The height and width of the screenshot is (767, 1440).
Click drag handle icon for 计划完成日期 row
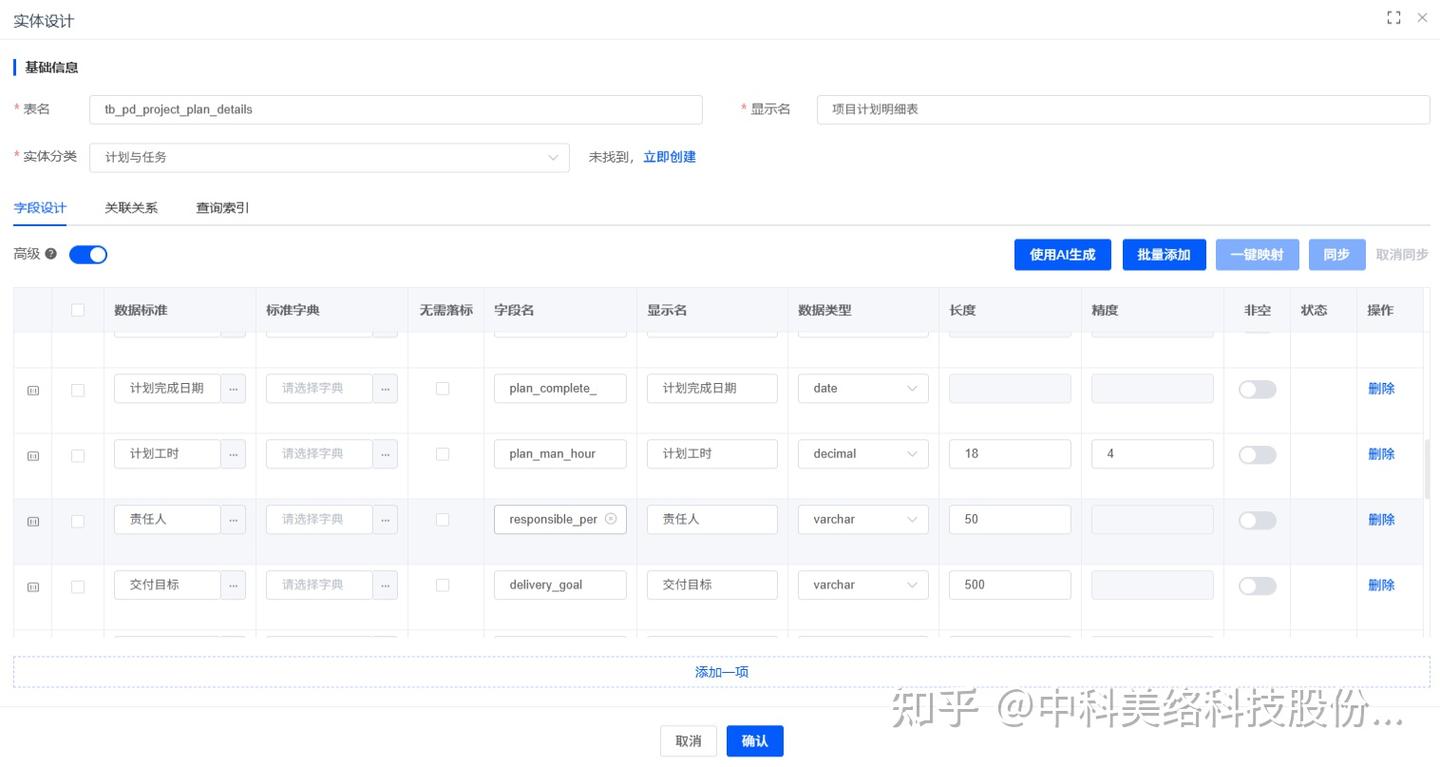click(x=33, y=390)
